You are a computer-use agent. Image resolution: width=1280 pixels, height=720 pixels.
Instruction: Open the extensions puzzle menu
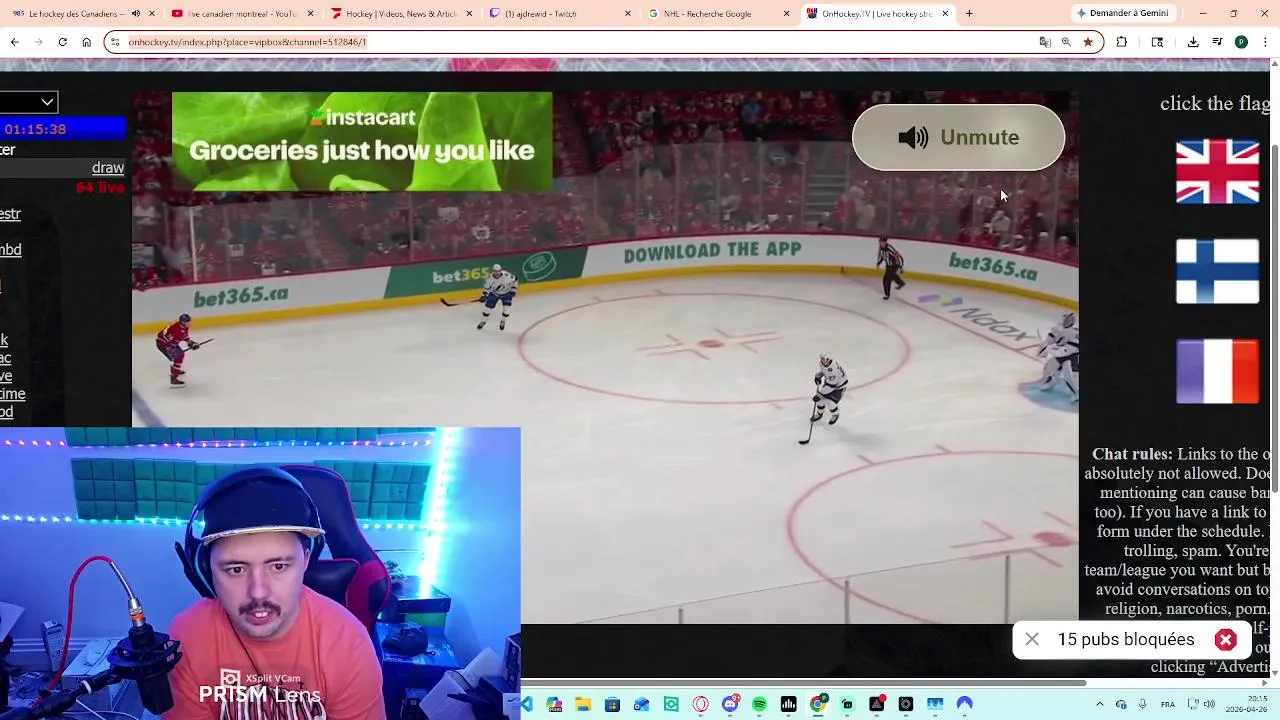coord(1121,42)
